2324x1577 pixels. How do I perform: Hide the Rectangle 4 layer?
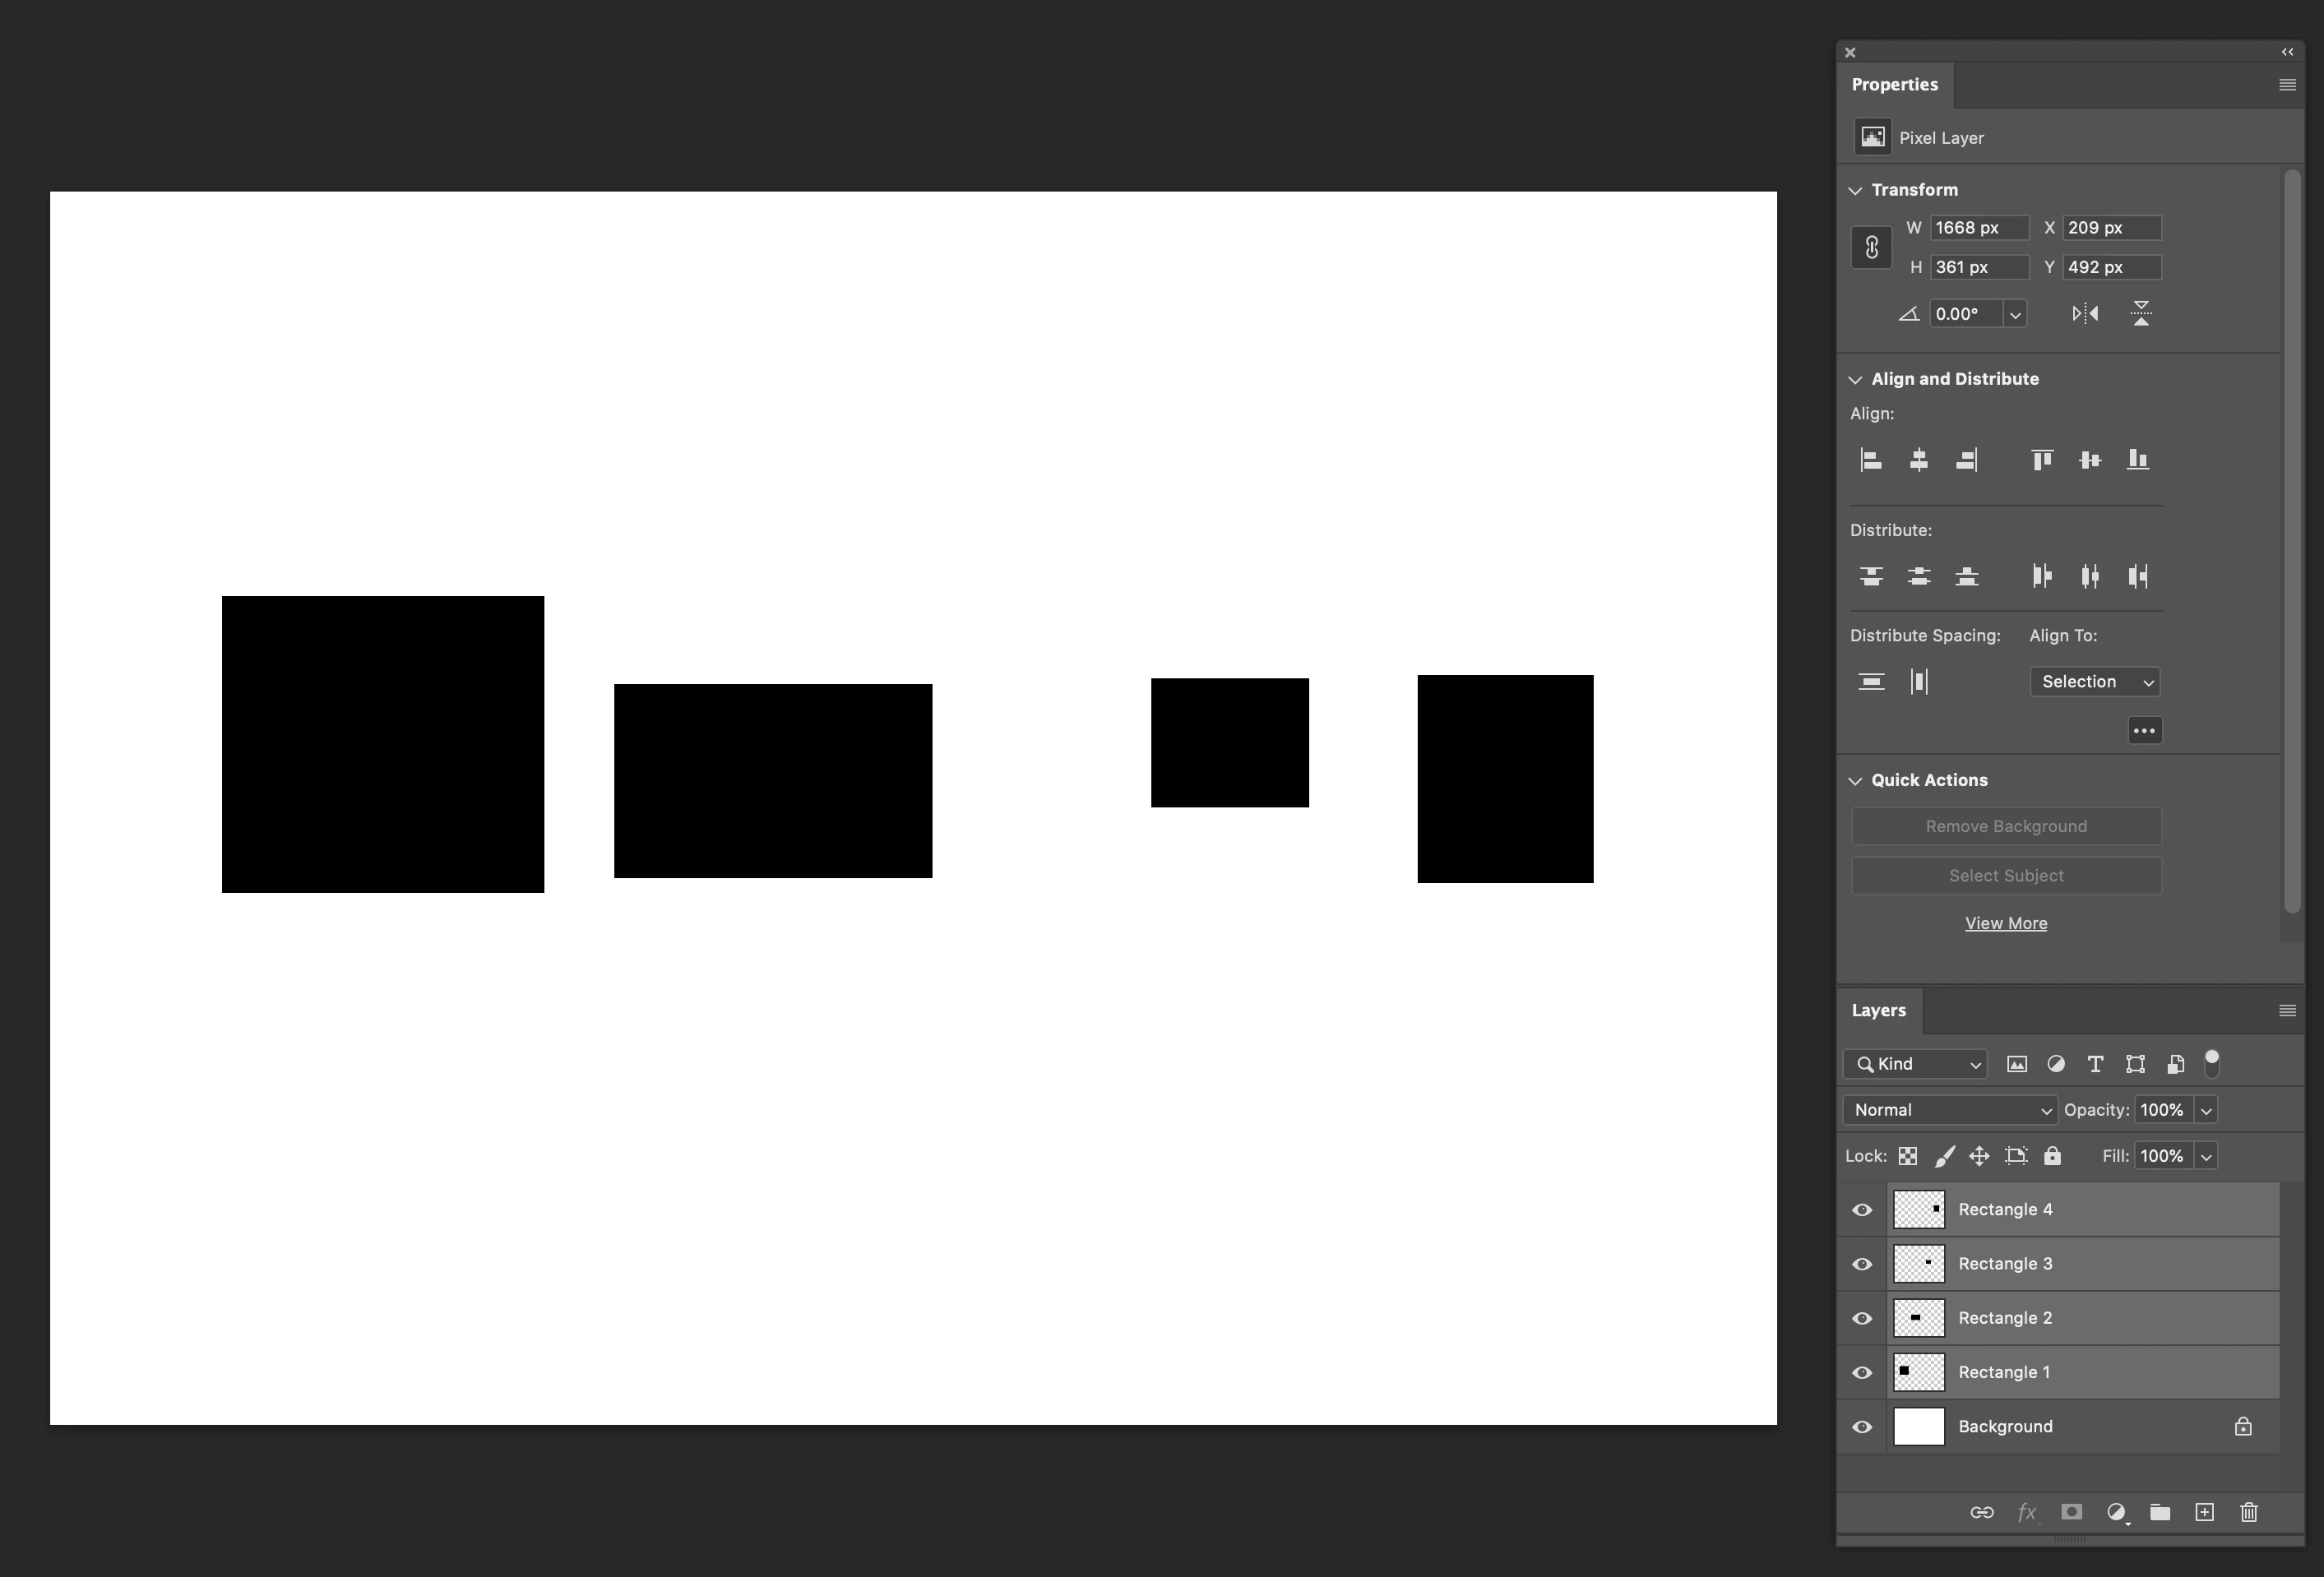click(1862, 1210)
